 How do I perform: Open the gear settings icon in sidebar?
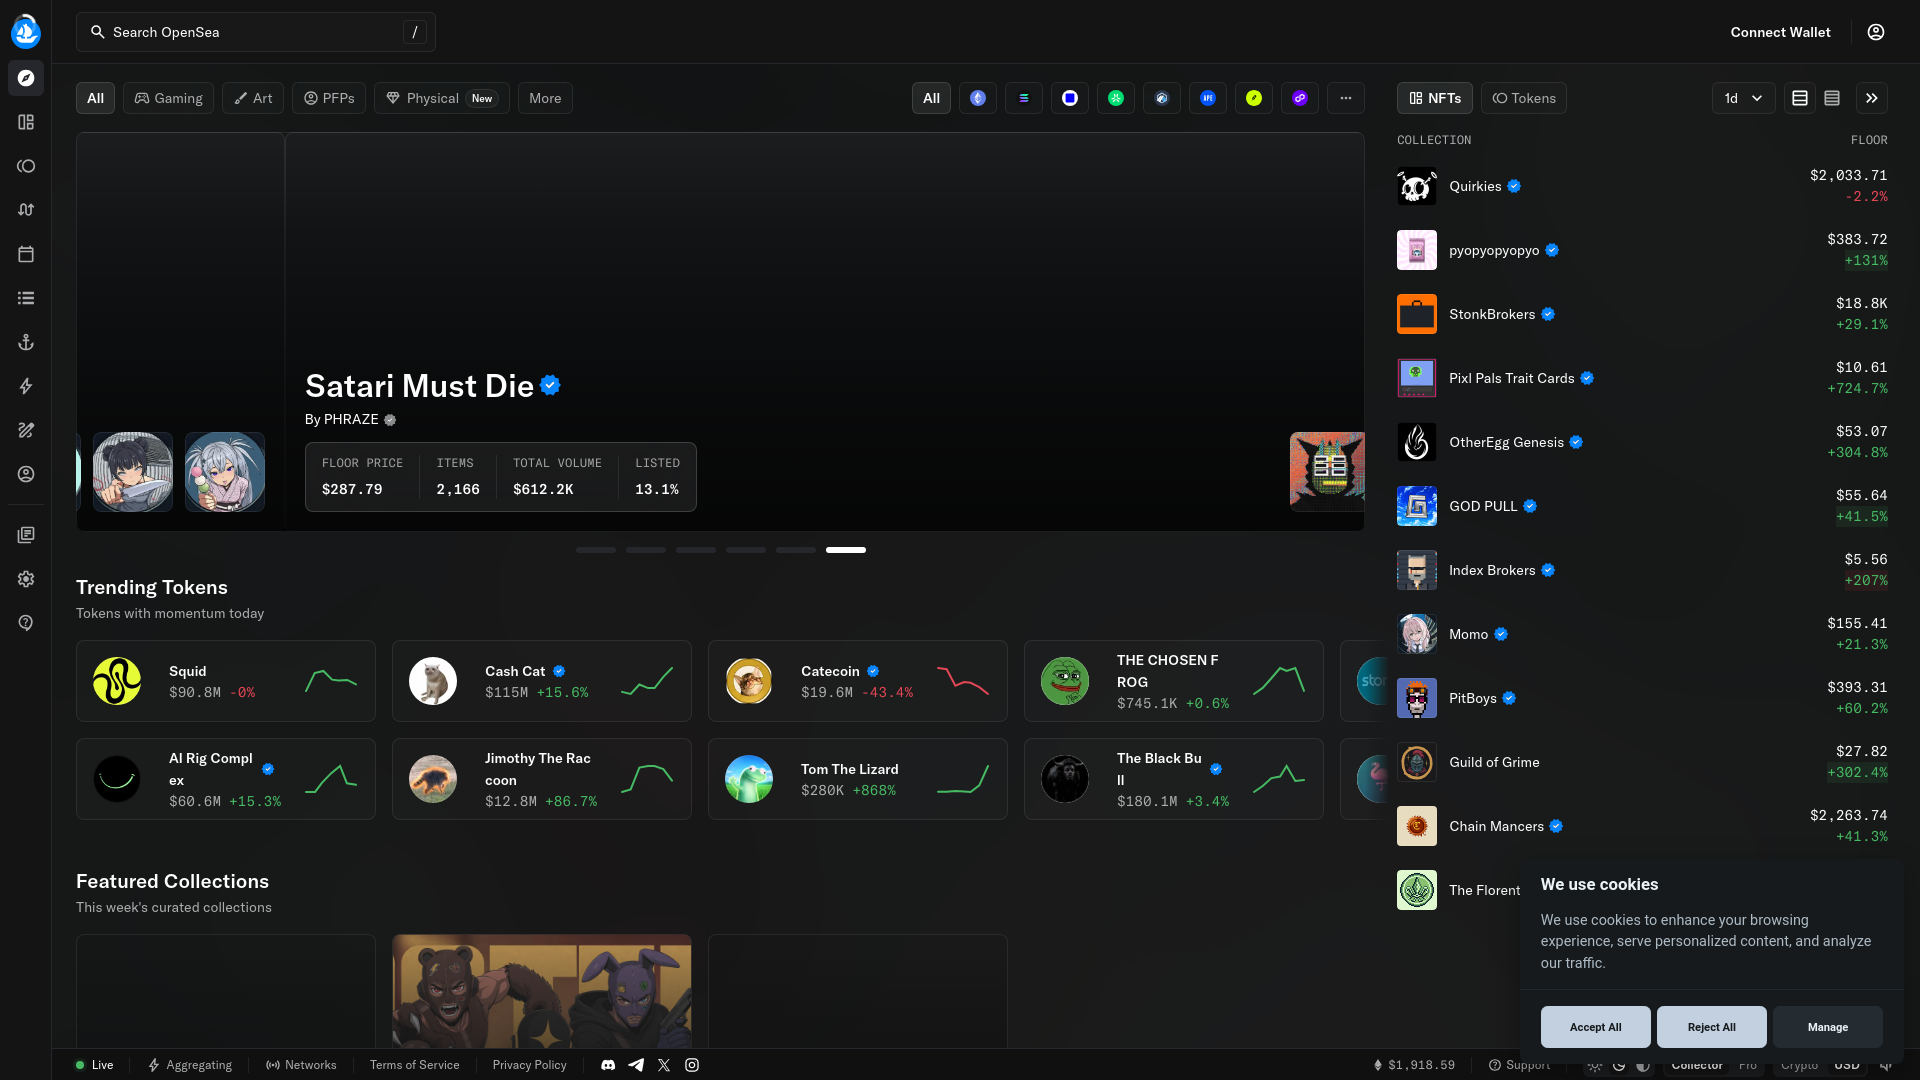click(26, 579)
